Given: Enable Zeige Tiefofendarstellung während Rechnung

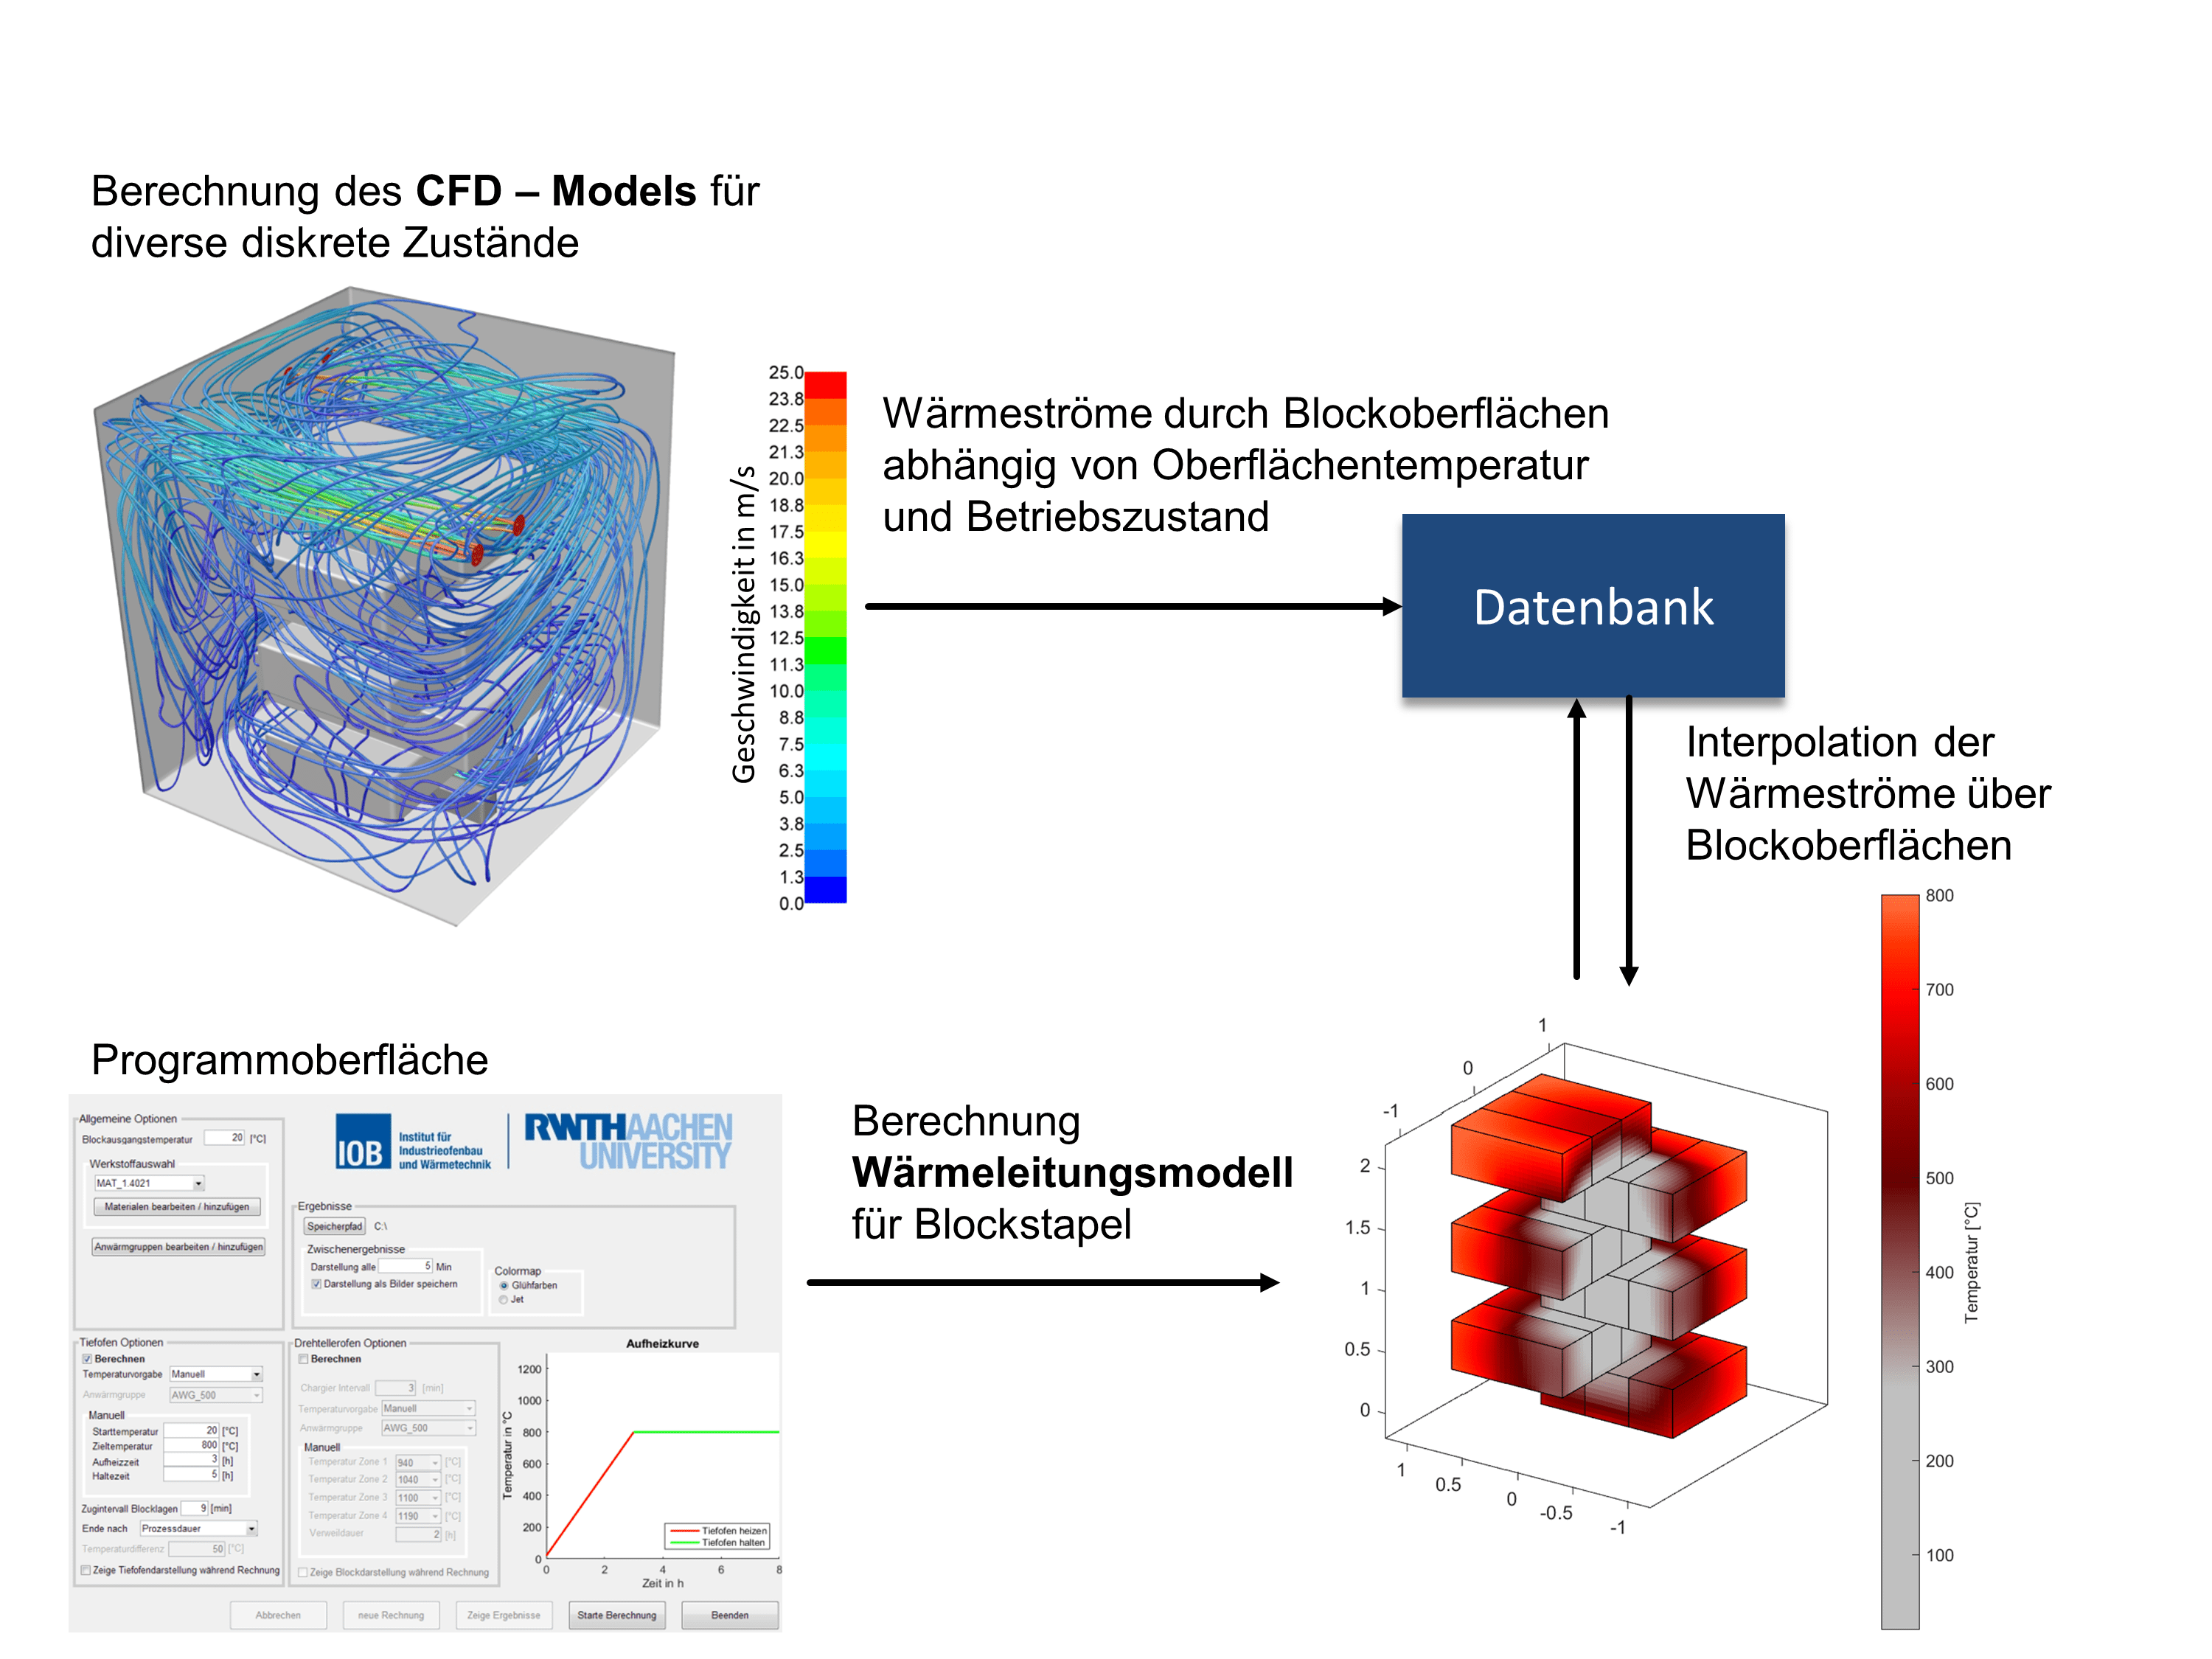Looking at the screenshot, I should (86, 1570).
